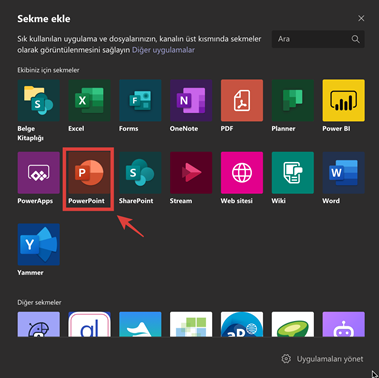379x378 pixels.
Task: Choose the Forms app icon
Action: pyautogui.click(x=140, y=100)
